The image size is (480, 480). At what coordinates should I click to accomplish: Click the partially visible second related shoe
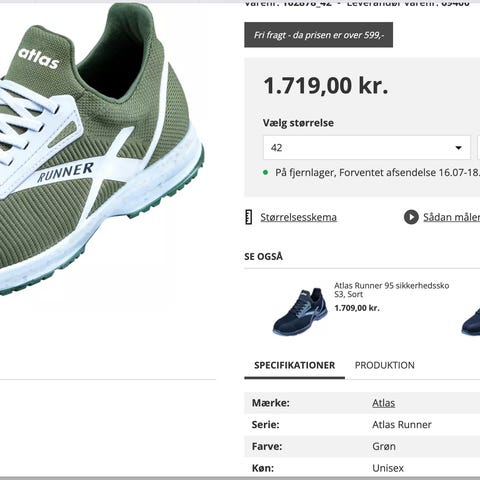tap(471, 322)
